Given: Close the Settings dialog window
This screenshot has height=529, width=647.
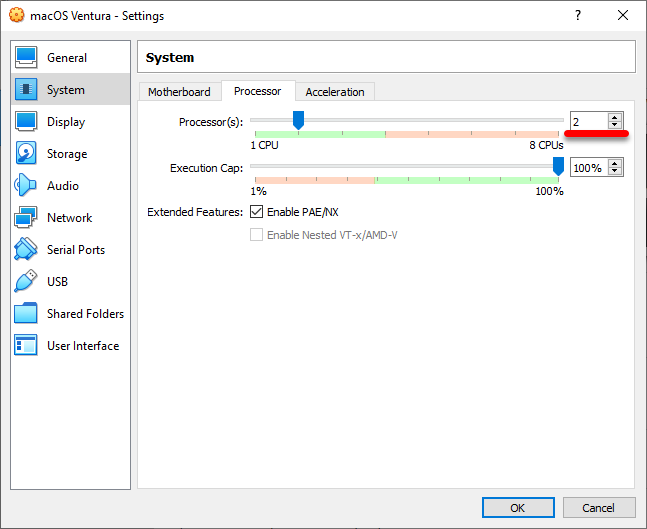Looking at the screenshot, I should tap(623, 15).
